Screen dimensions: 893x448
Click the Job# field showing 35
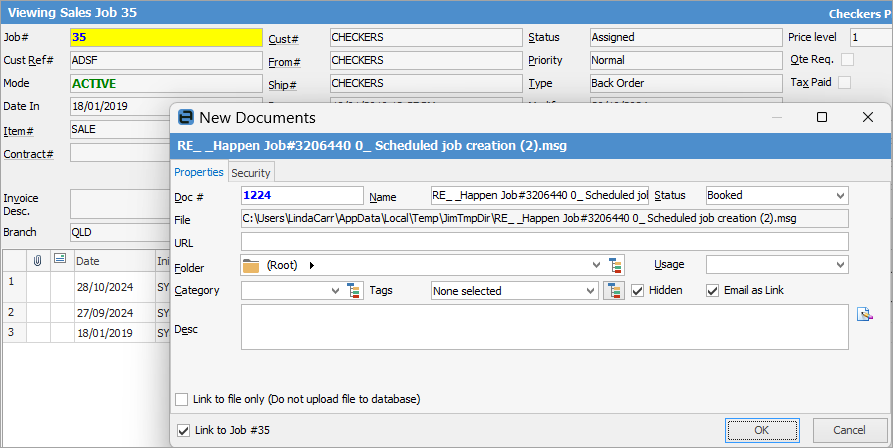(166, 38)
